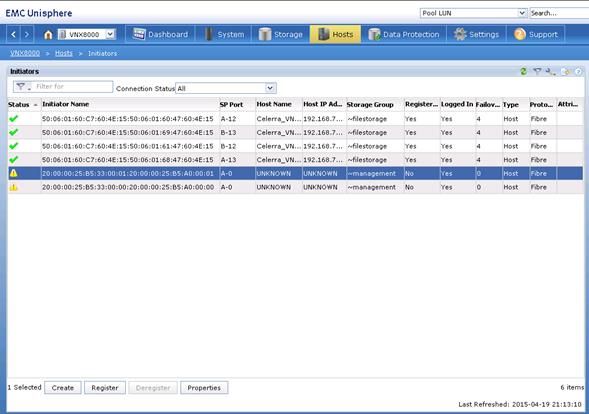Click the storage system icon beside VNX8000
589x414 pixels.
pos(63,35)
